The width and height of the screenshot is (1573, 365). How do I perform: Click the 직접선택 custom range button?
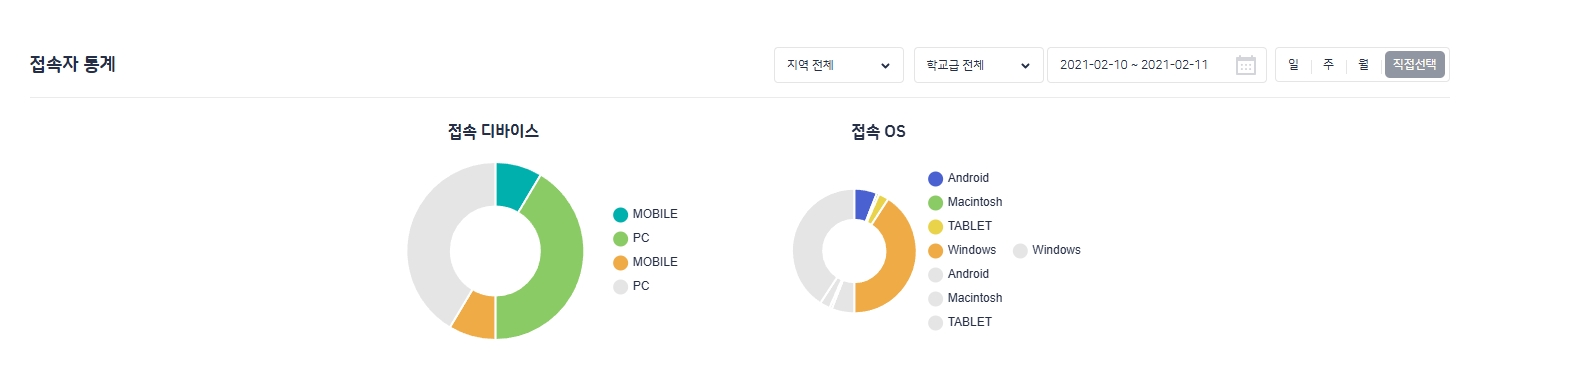[1414, 64]
